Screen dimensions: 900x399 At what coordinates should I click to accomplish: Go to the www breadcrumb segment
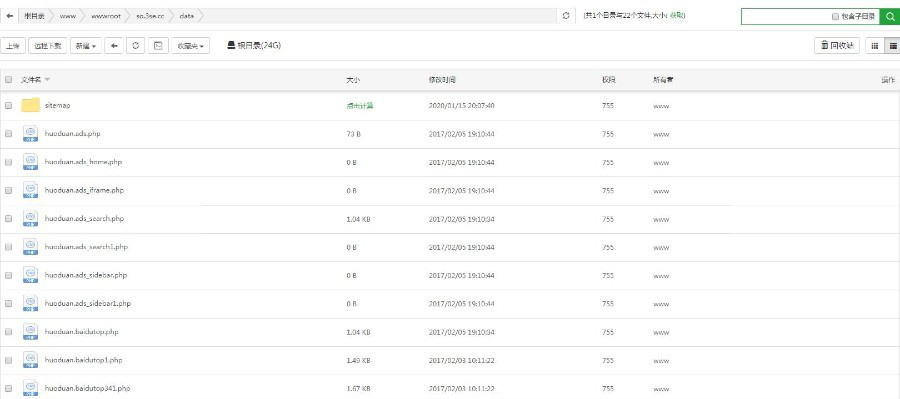coord(68,16)
